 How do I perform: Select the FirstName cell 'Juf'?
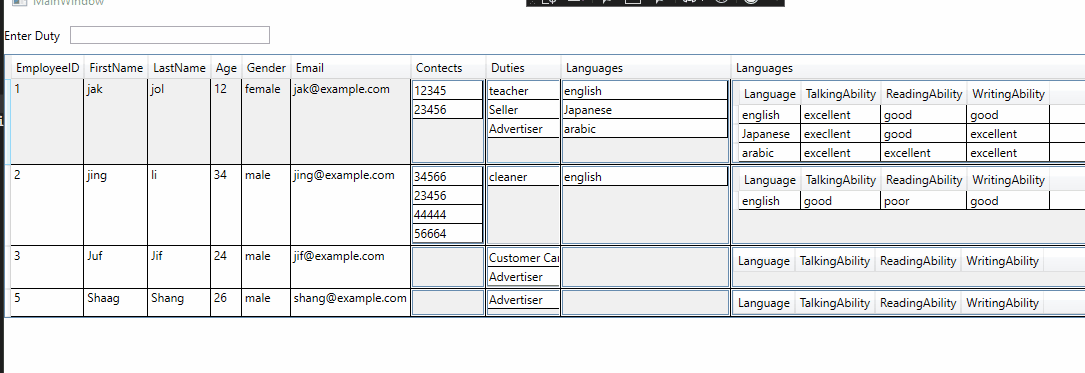[116, 267]
